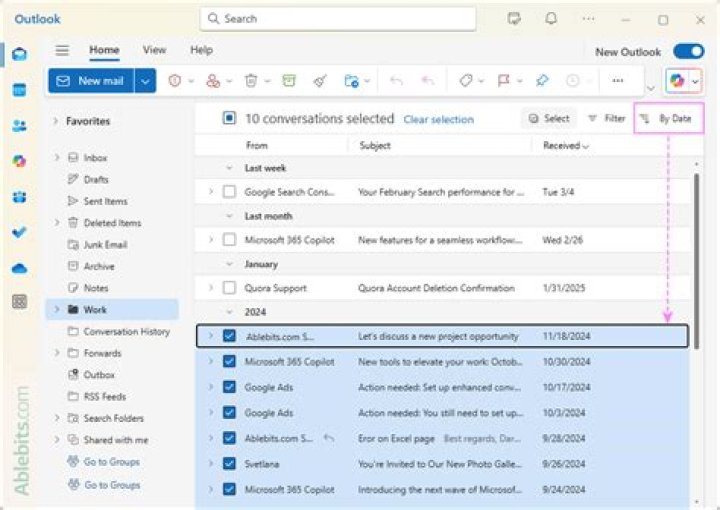Click the Clear selection link

pos(439,119)
